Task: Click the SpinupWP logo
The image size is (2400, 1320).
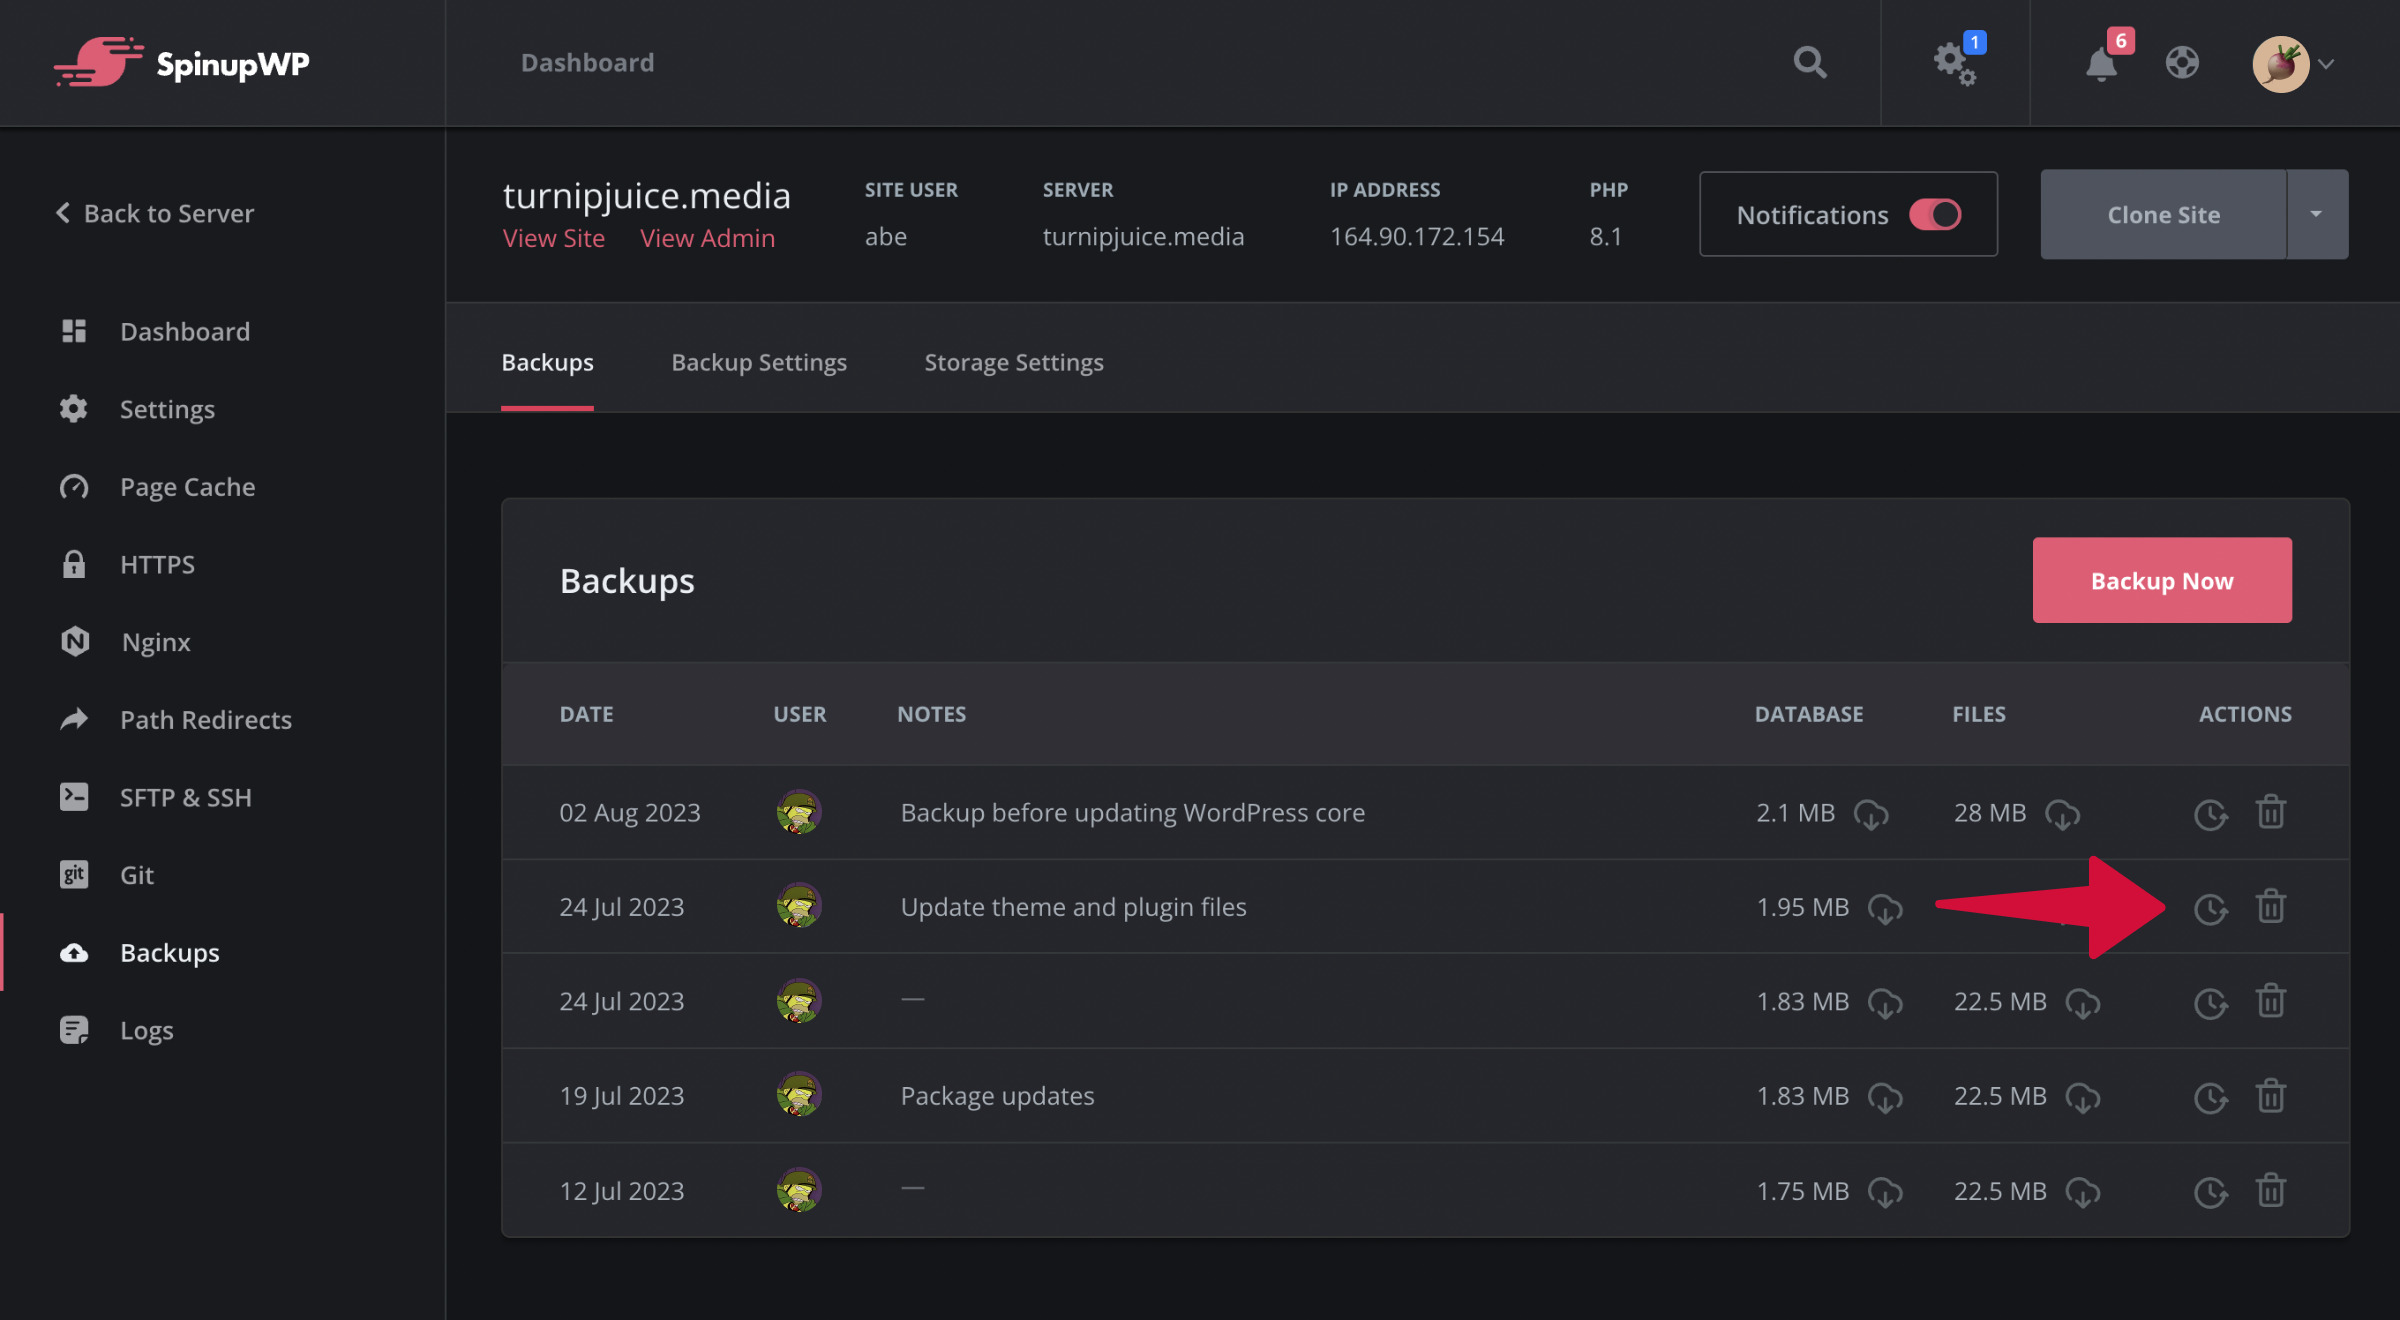Action: tap(182, 63)
